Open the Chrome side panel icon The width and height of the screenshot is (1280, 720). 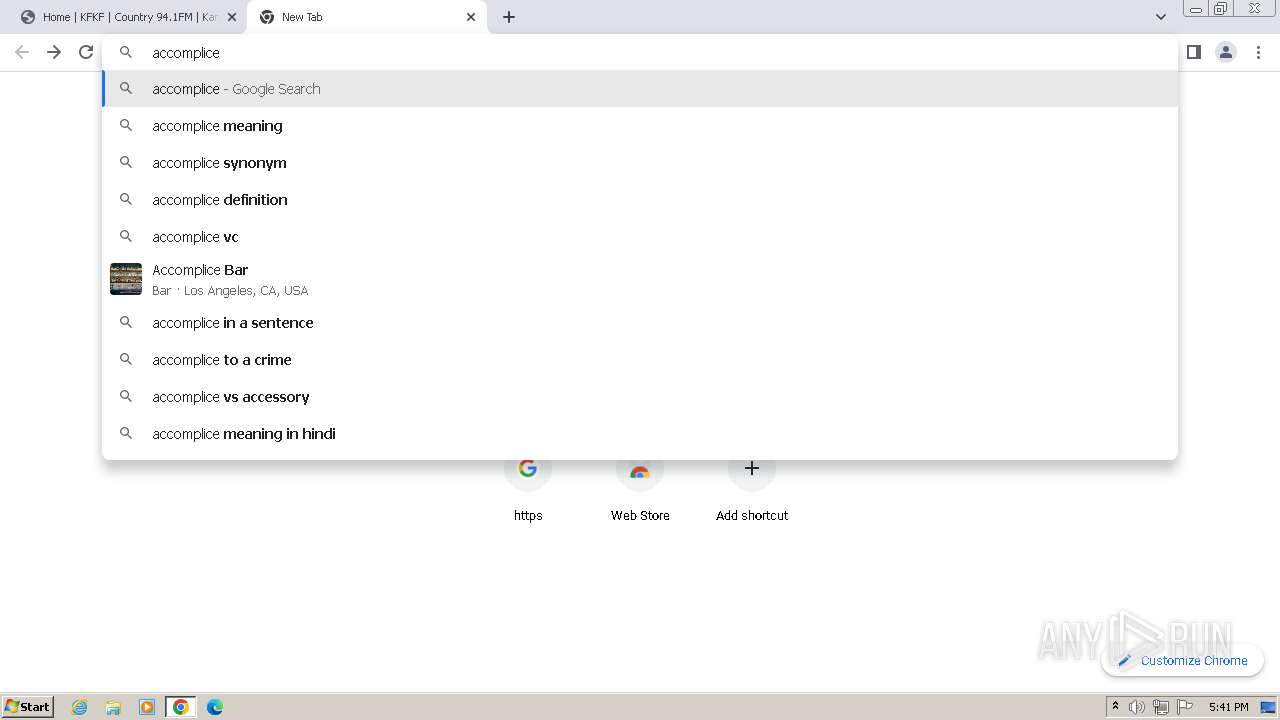[1194, 52]
